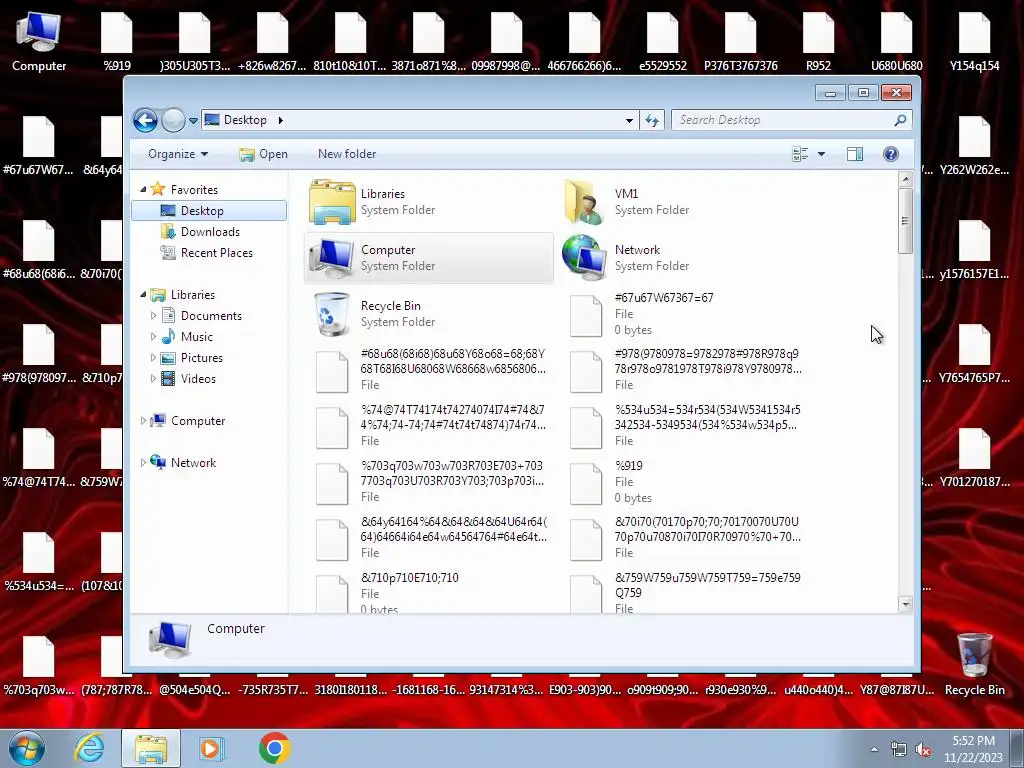Open the Videos library
Image resolution: width=1024 pixels, height=768 pixels.
(198, 379)
